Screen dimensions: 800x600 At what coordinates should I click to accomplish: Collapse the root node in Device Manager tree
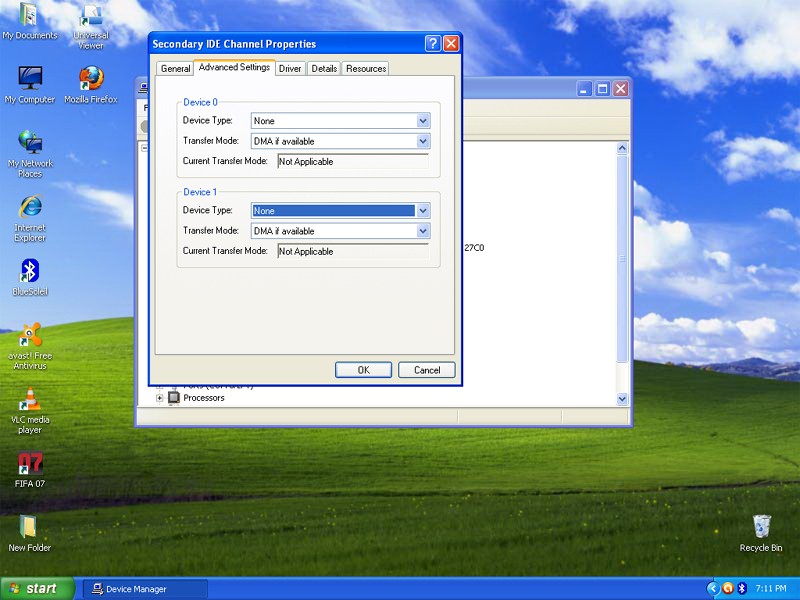144,148
